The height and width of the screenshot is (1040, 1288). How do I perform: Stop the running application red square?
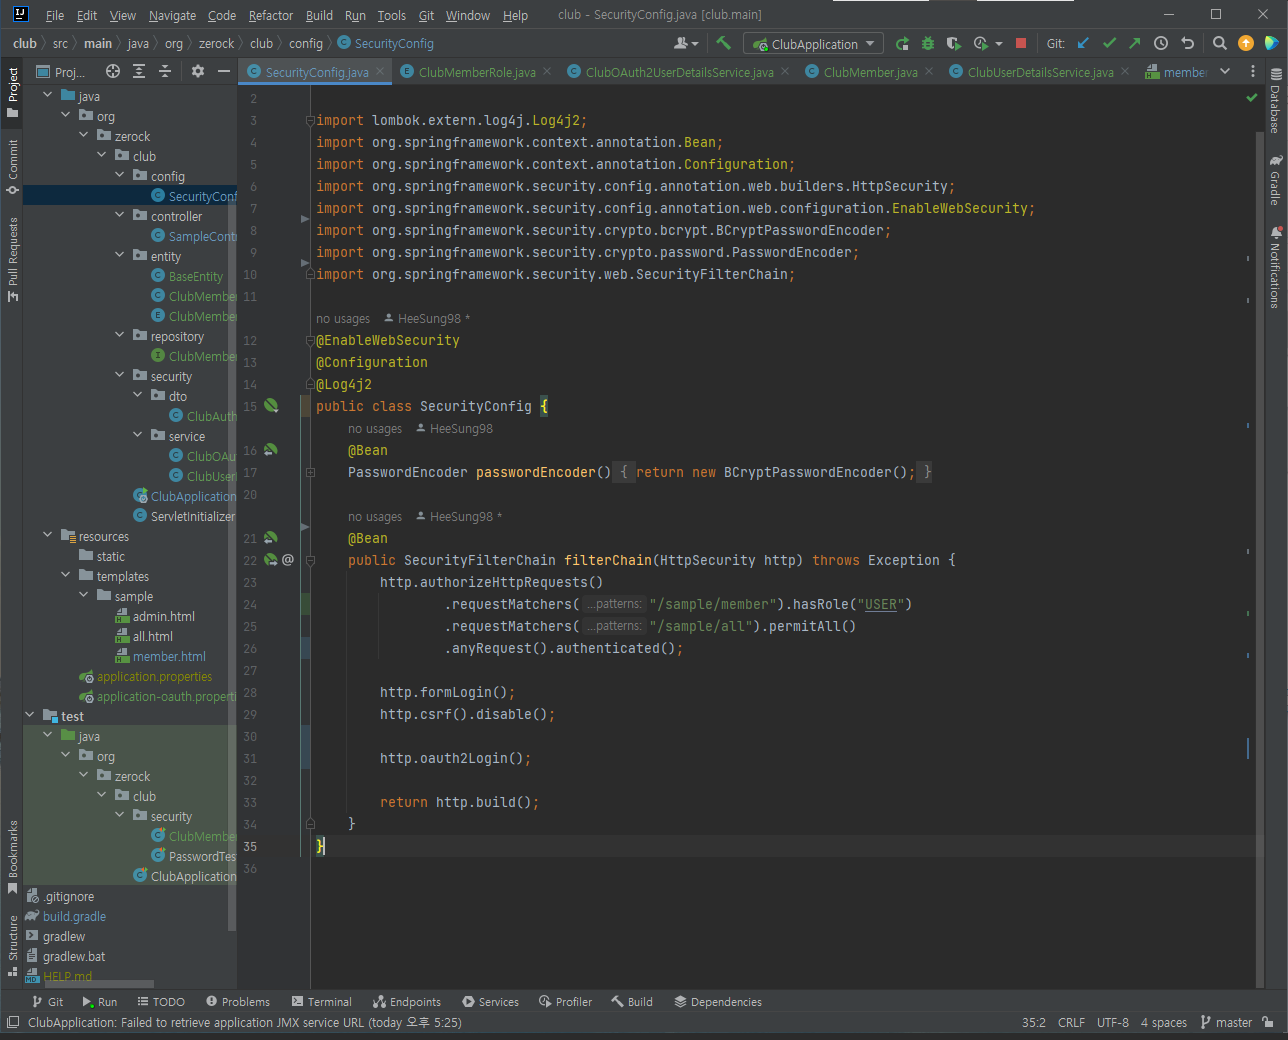tap(1021, 43)
